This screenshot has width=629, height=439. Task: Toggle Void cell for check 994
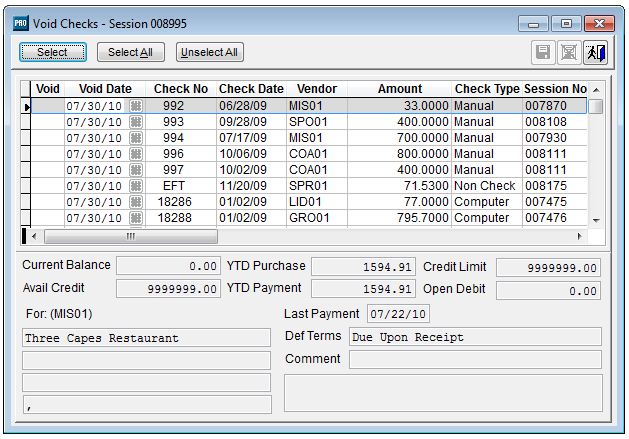click(x=48, y=138)
